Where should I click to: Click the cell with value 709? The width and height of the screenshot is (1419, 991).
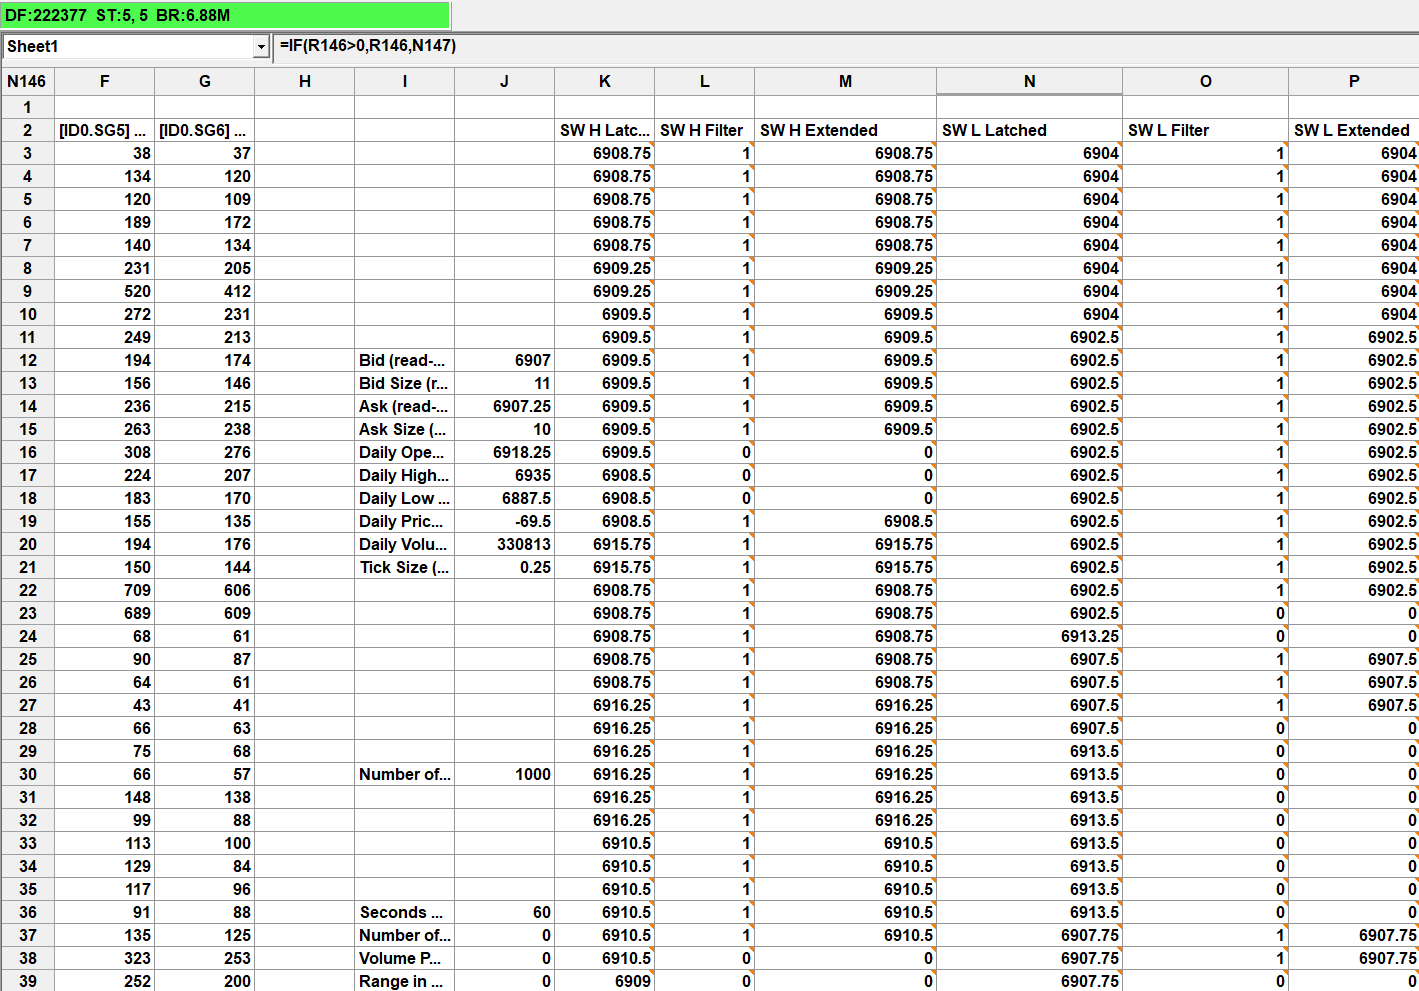coord(105,590)
